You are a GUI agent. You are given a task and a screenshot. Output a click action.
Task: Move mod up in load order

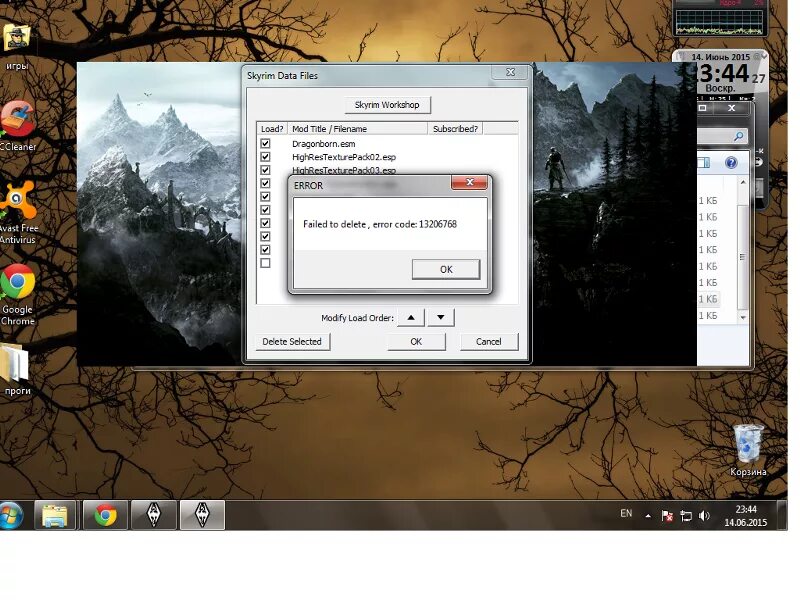pyautogui.click(x=411, y=317)
